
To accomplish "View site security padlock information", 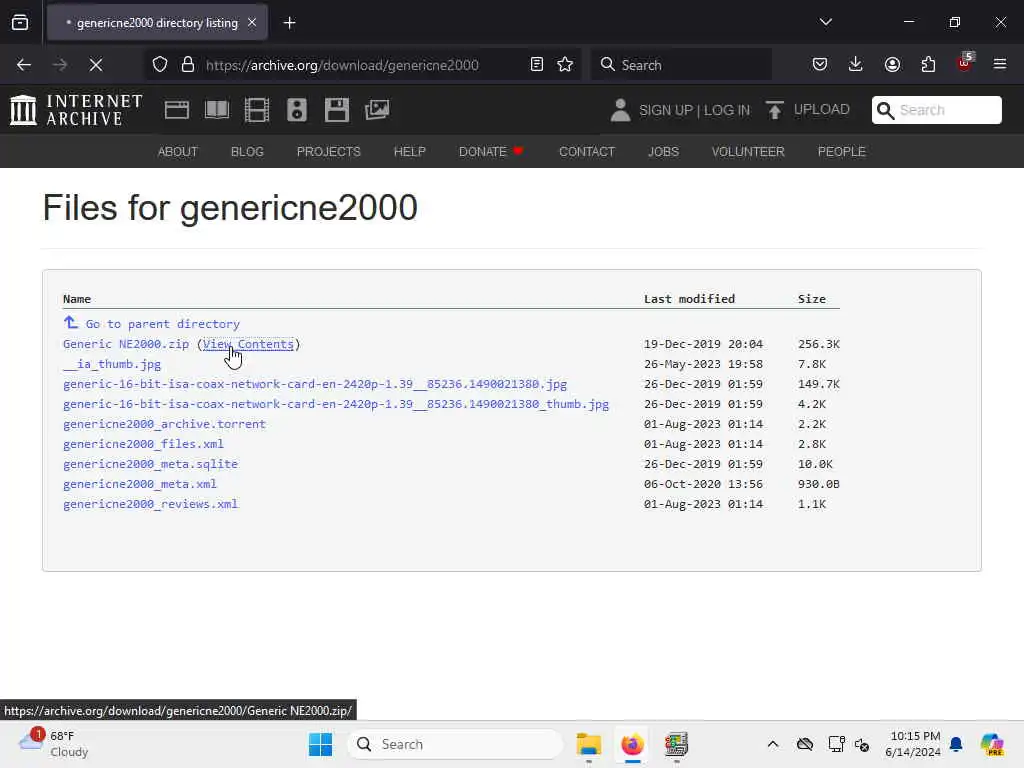I will 188,65.
